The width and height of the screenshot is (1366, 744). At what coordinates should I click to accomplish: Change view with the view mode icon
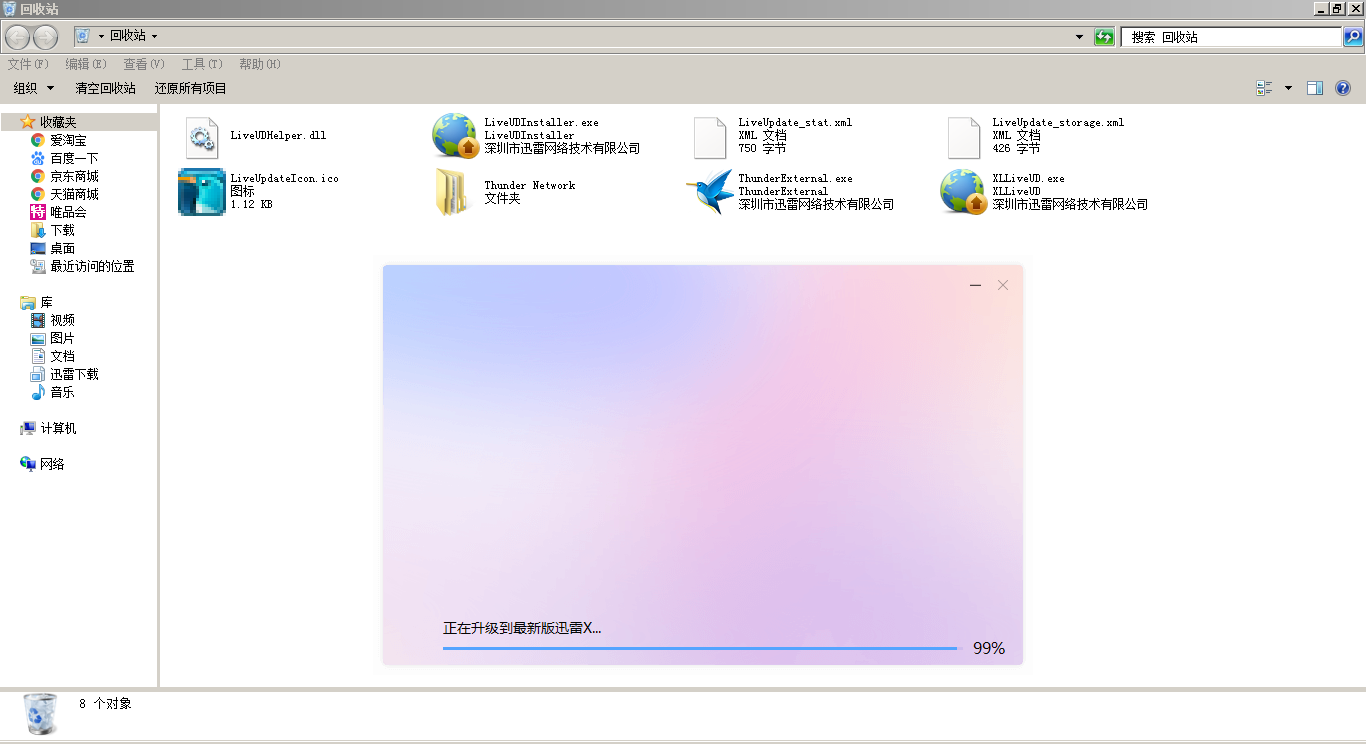coord(1264,88)
